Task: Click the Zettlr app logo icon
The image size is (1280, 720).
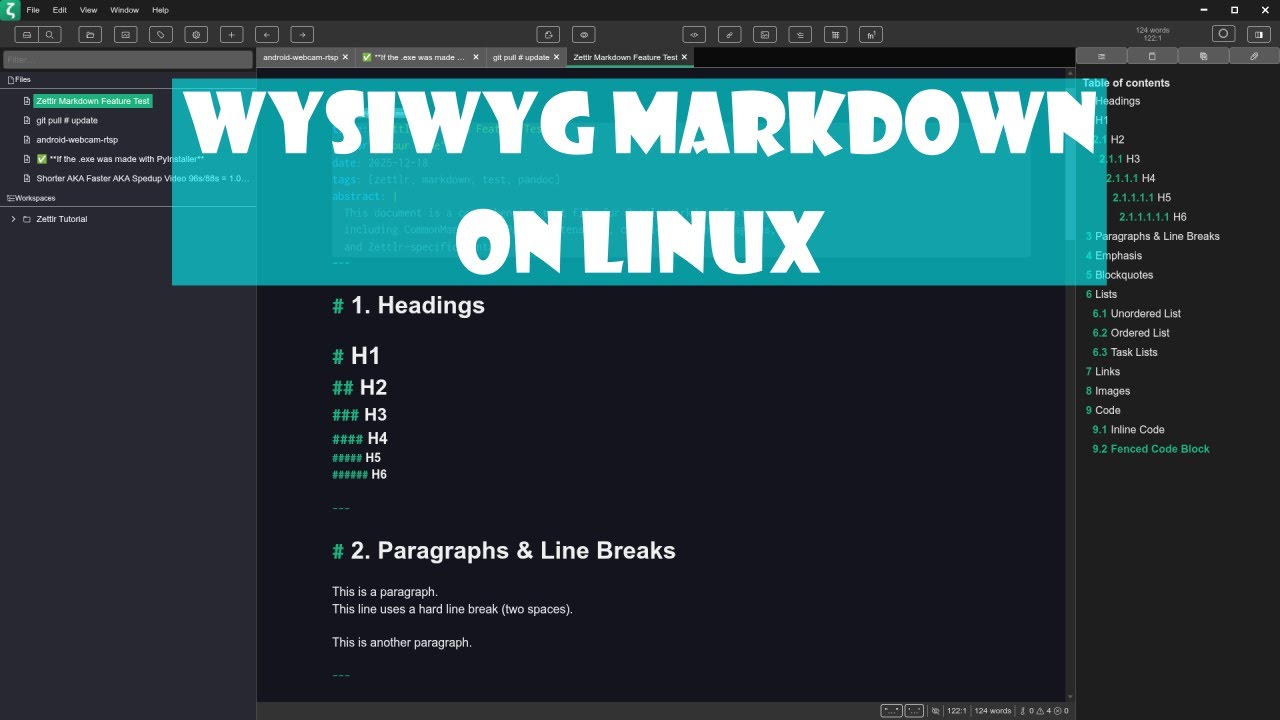Action: point(11,10)
